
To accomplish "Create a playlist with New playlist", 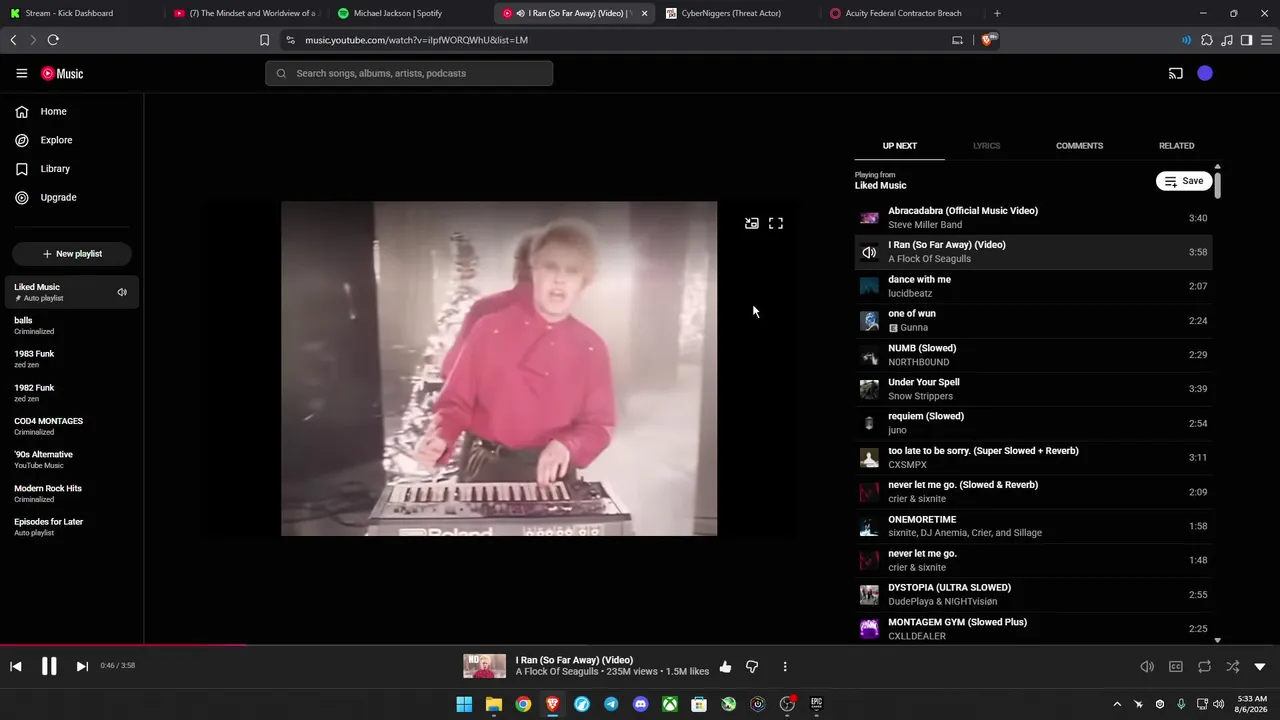I will 72,254.
